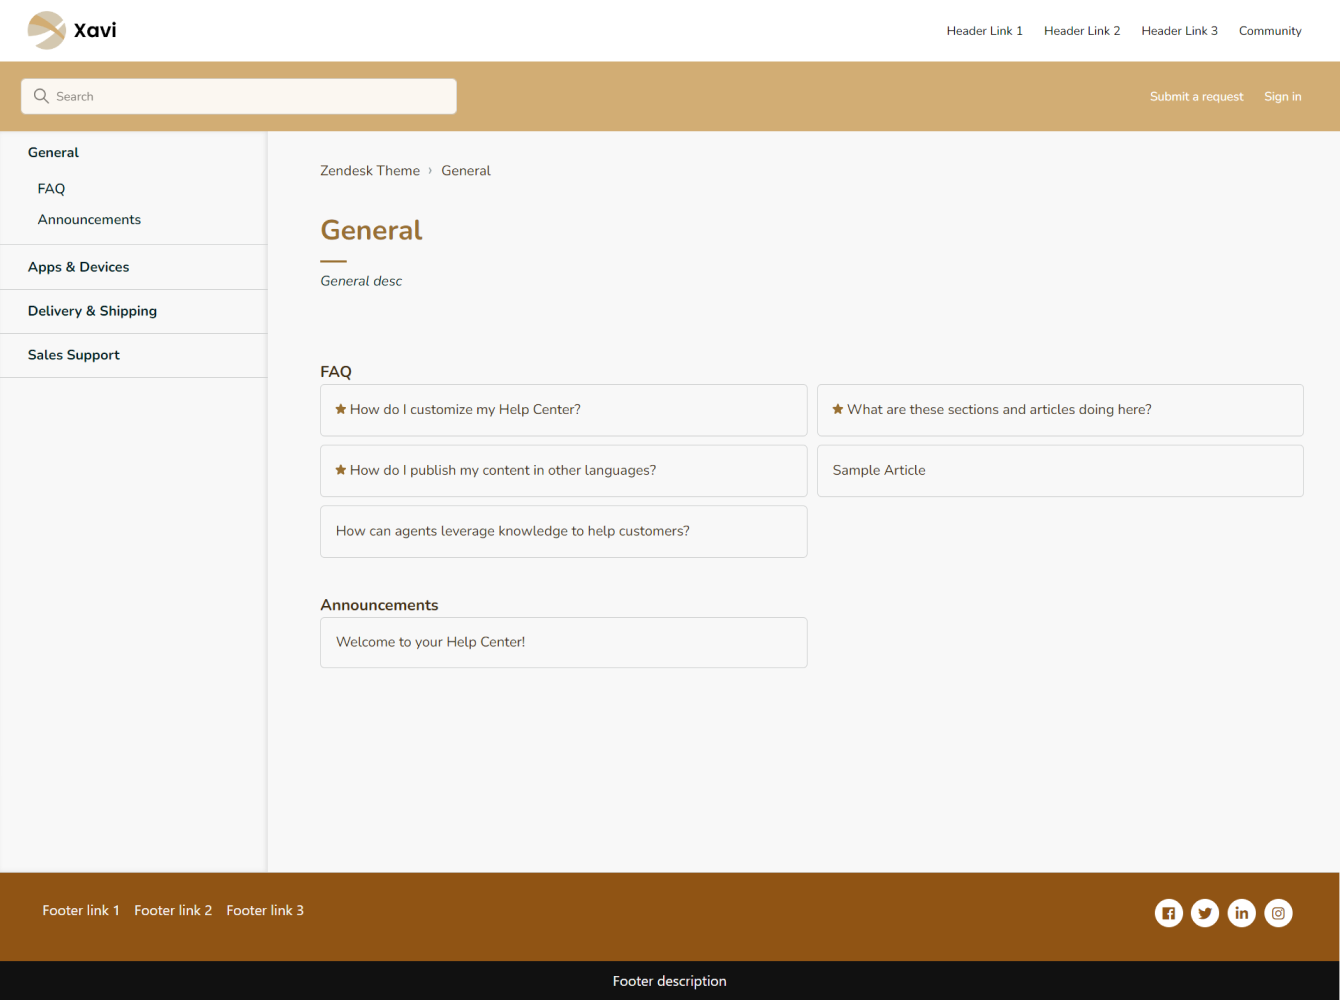Expand the Delivery & Shipping sidebar category
Image resolution: width=1340 pixels, height=1000 pixels.
(x=92, y=311)
